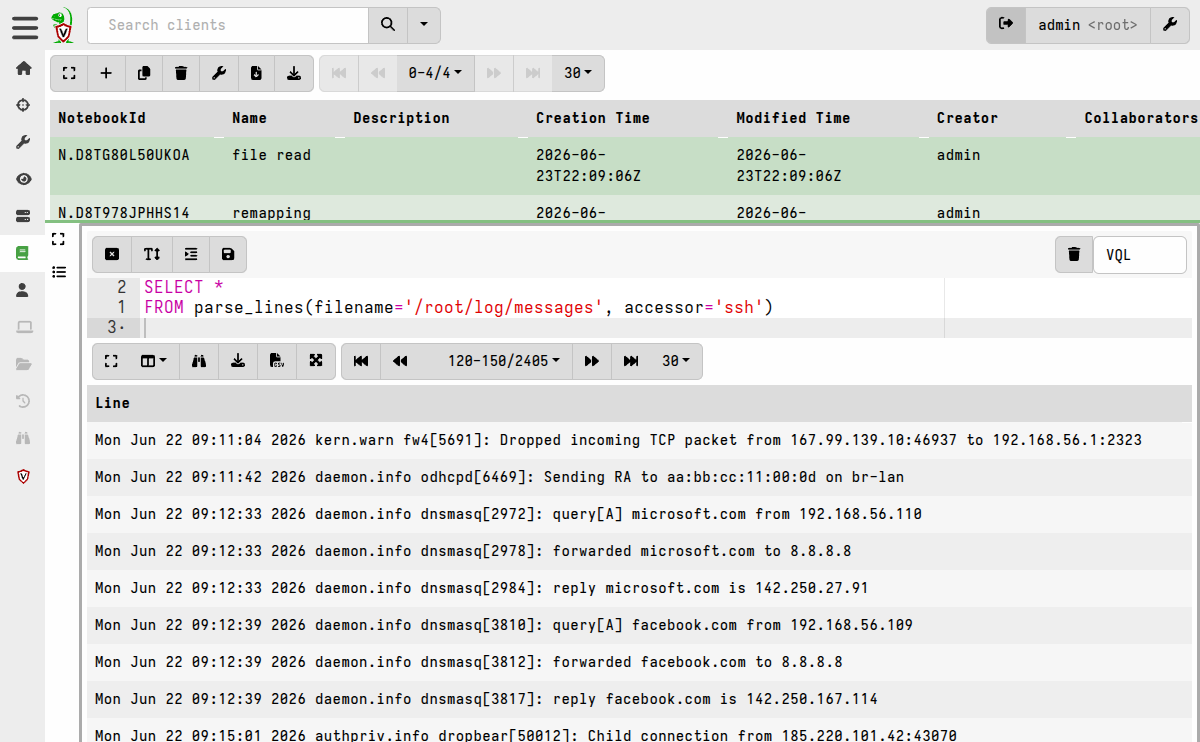Open 120-150/2405 page range dropdown
The image size is (1200, 742).
pyautogui.click(x=503, y=361)
